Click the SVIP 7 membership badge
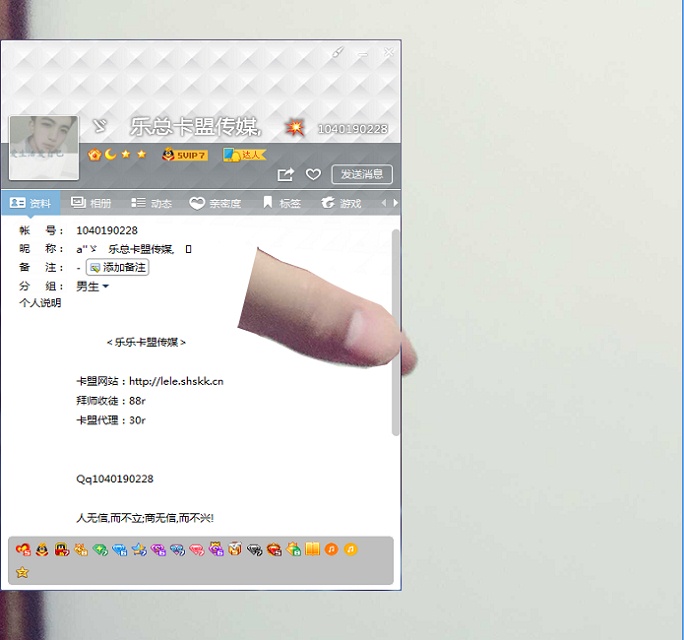The height and width of the screenshot is (640, 684). click(x=185, y=154)
